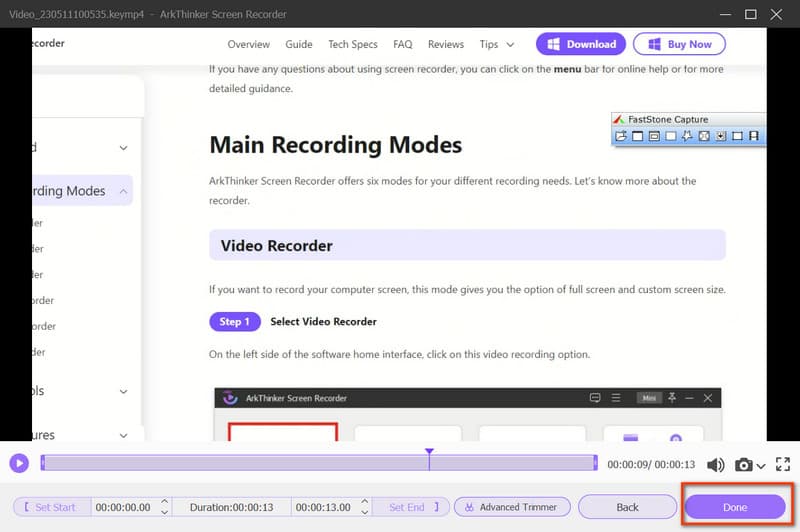The width and height of the screenshot is (800, 532).
Task: Click the purple Download button
Action: 581,44
